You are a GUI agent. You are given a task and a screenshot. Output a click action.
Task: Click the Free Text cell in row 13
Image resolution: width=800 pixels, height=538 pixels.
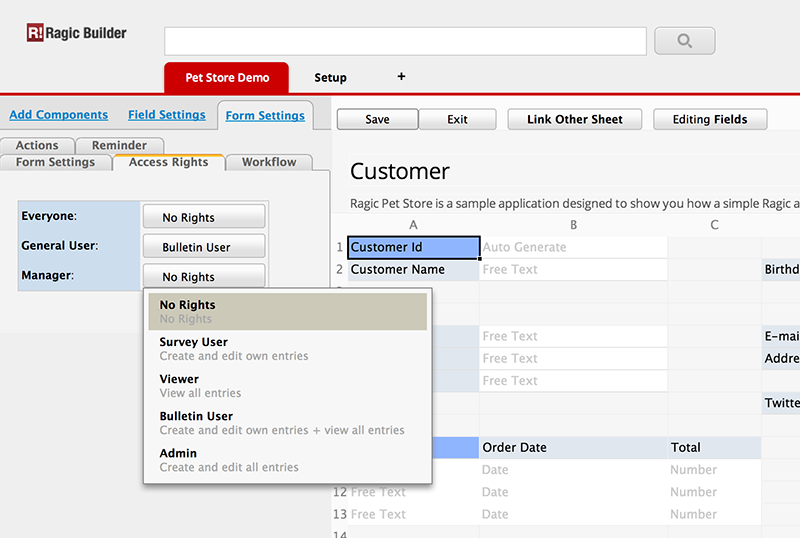point(414,514)
